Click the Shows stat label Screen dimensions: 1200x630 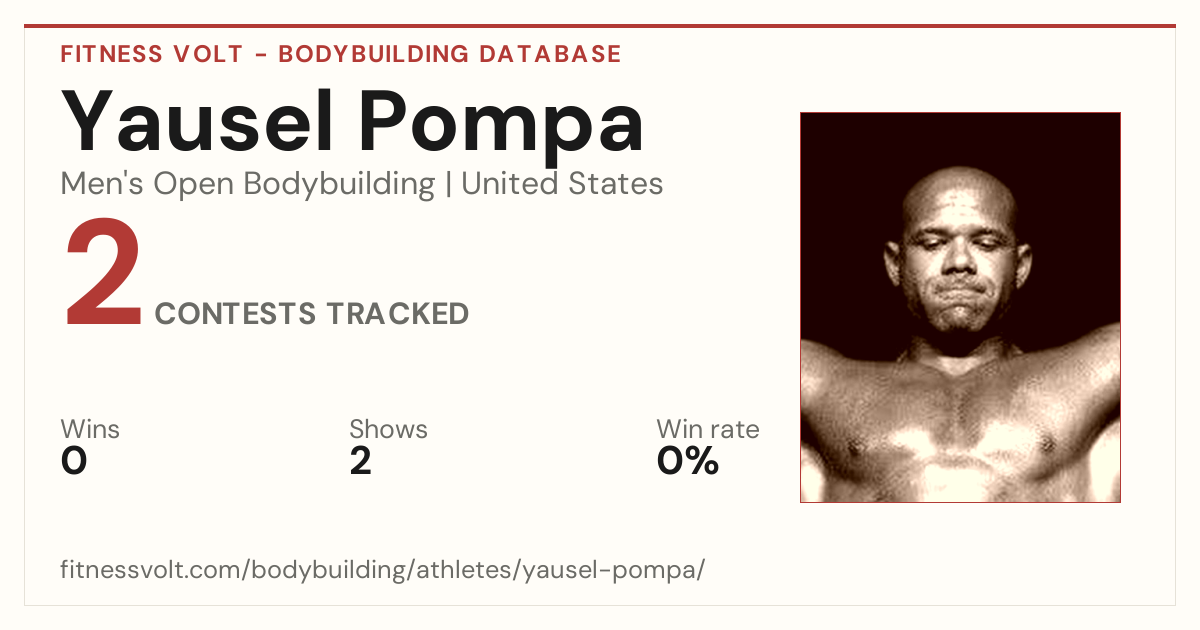pos(388,430)
